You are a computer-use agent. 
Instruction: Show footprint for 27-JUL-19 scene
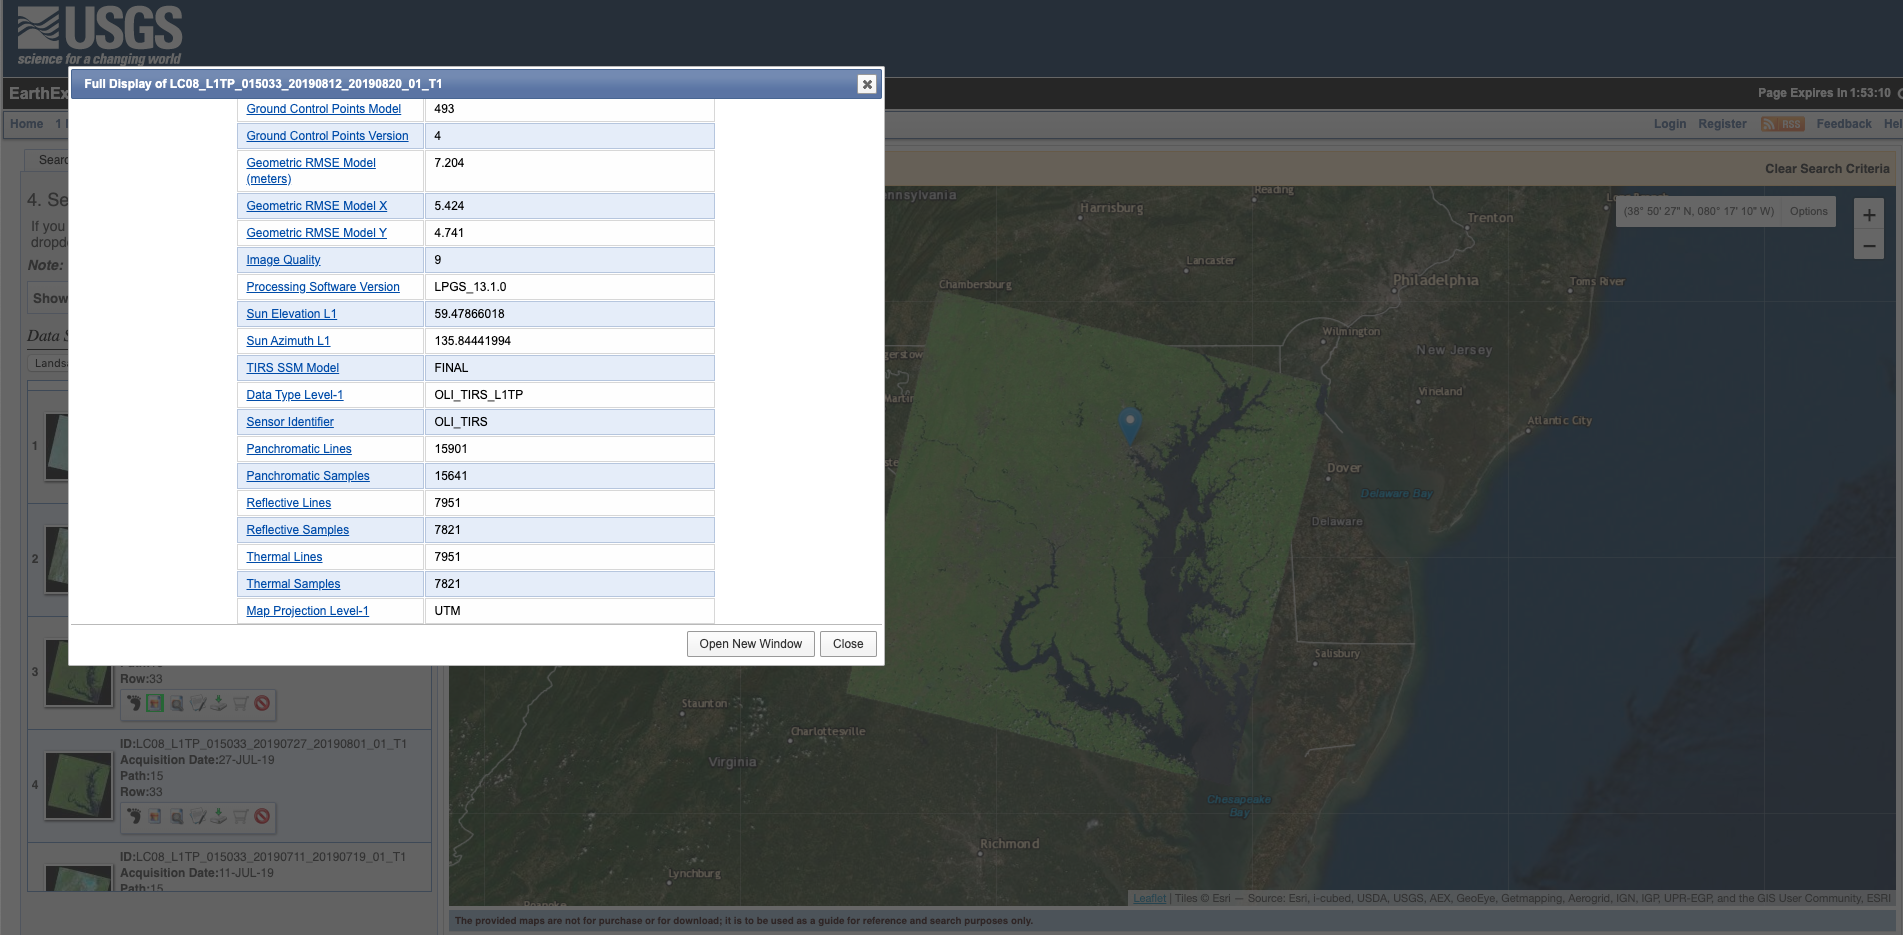[133, 816]
